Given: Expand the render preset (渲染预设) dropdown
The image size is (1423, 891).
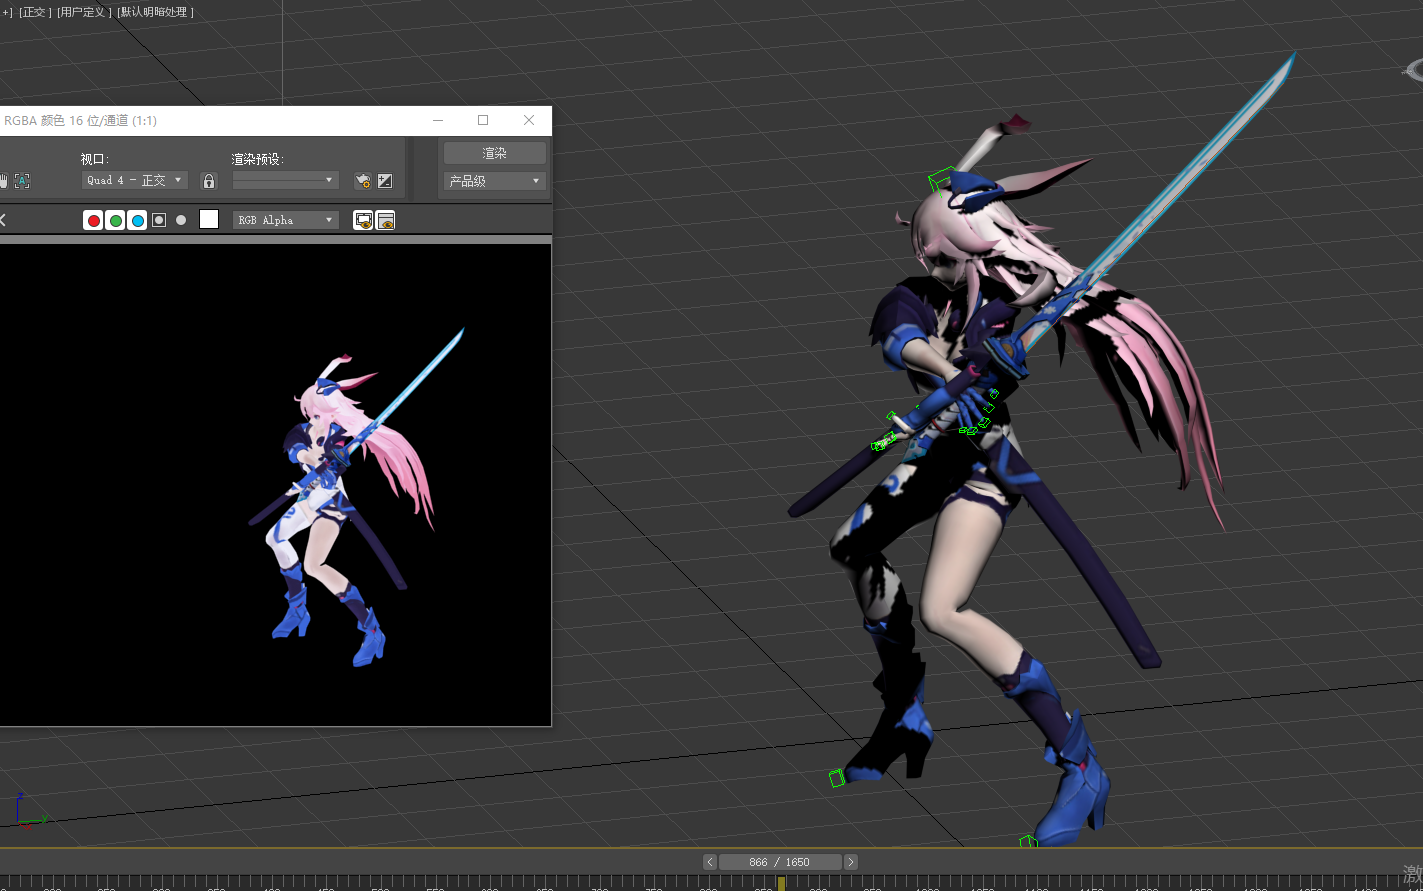Looking at the screenshot, I should [x=285, y=181].
